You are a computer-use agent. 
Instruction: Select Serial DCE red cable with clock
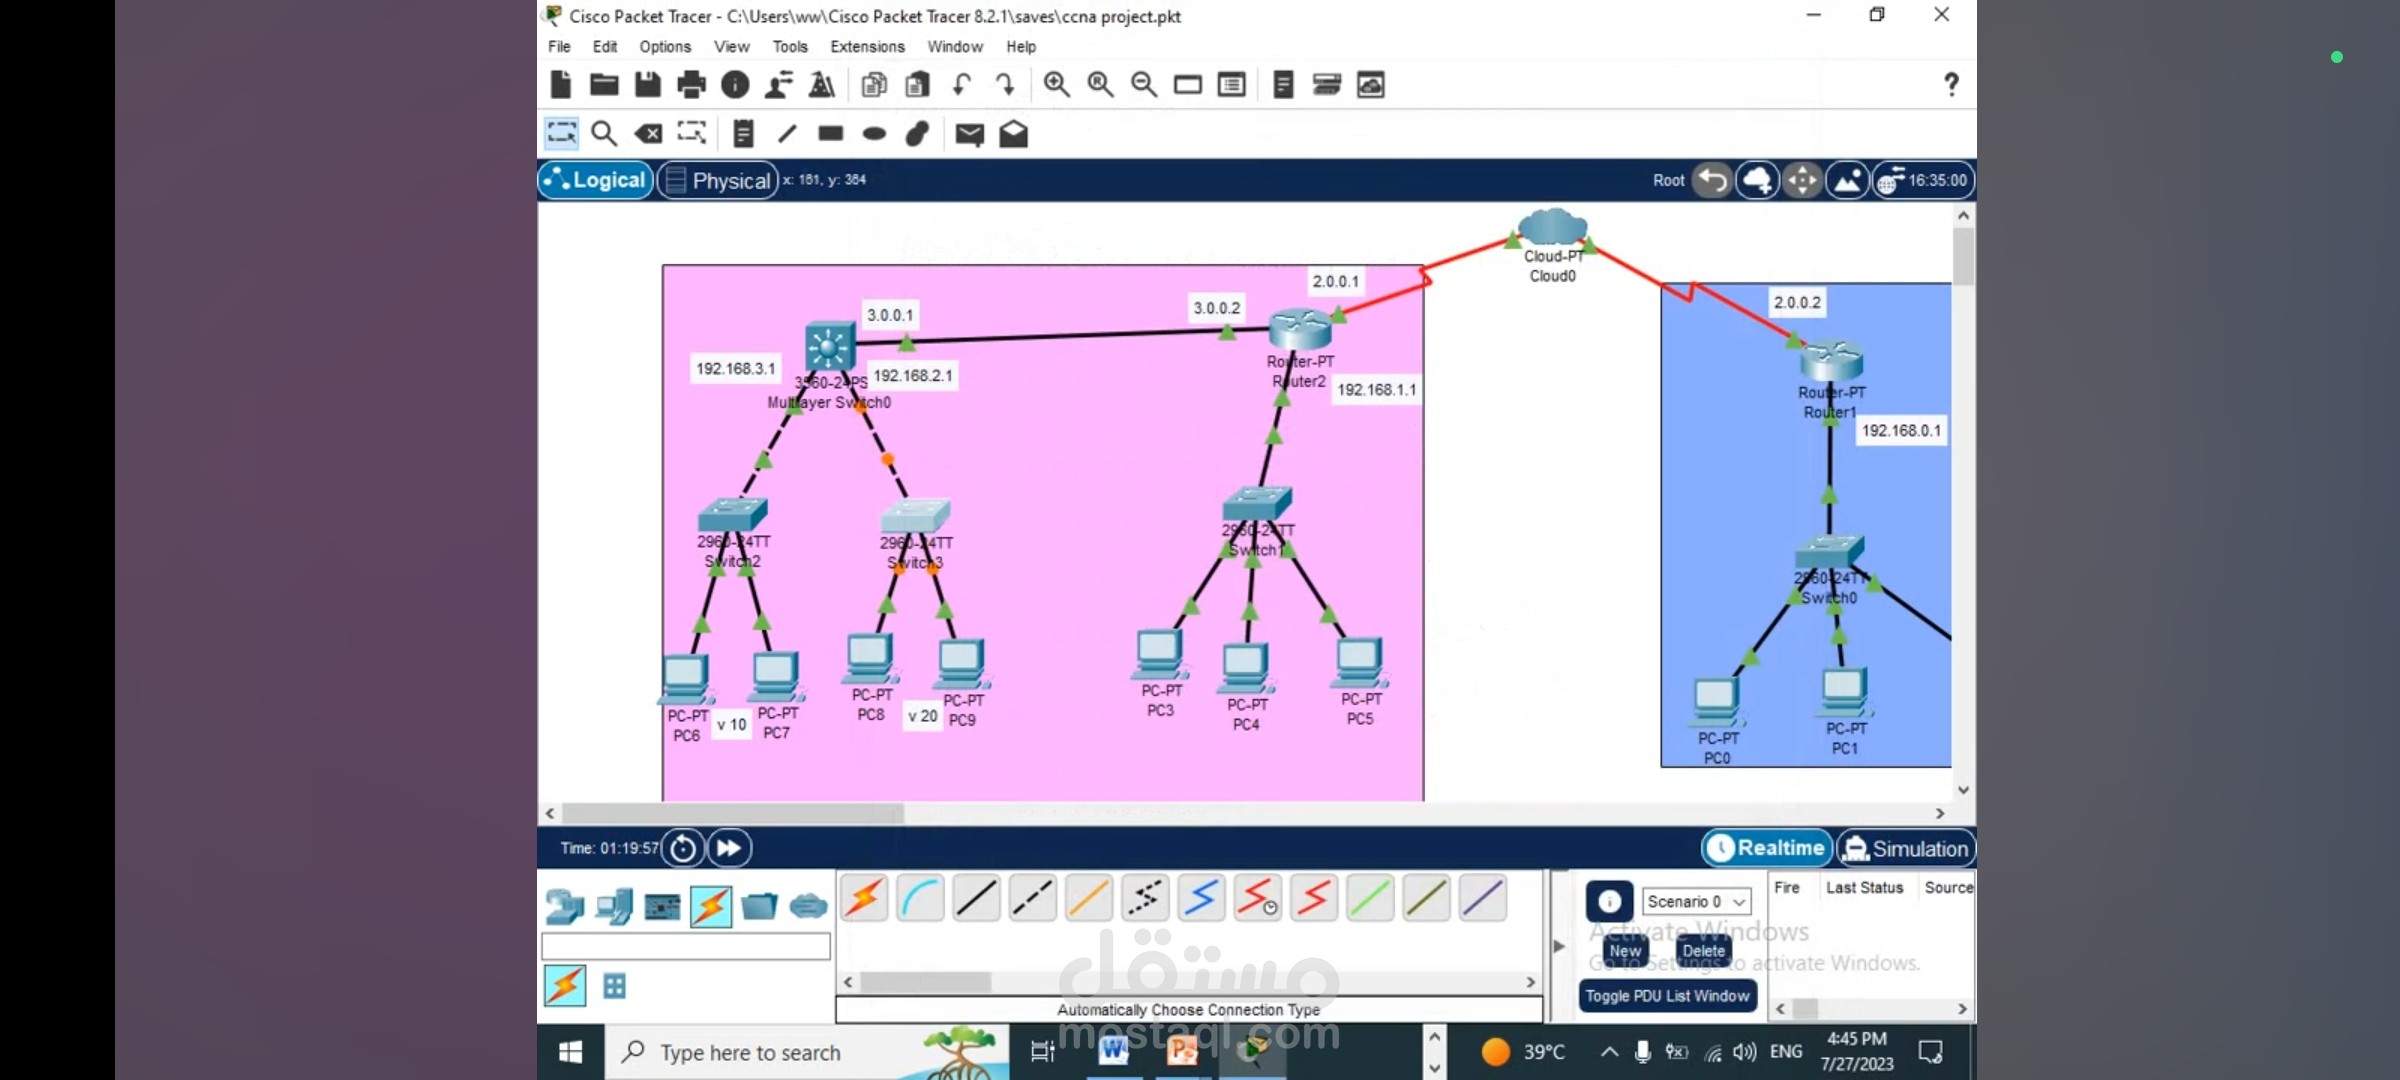point(1257,898)
